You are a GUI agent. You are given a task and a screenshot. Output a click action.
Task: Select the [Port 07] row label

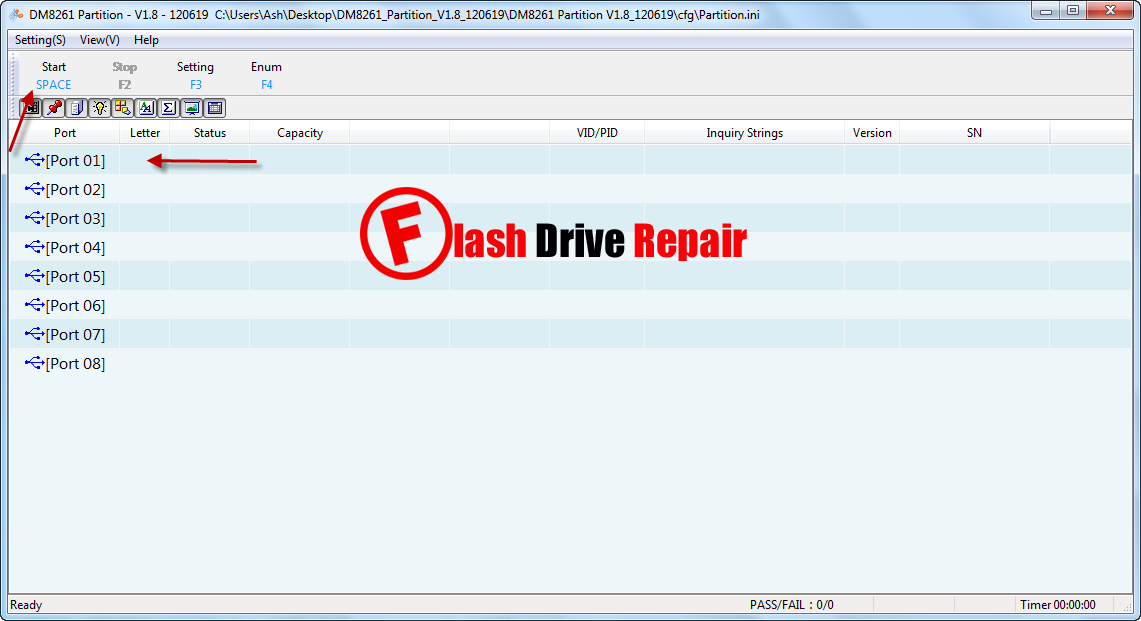[75, 334]
